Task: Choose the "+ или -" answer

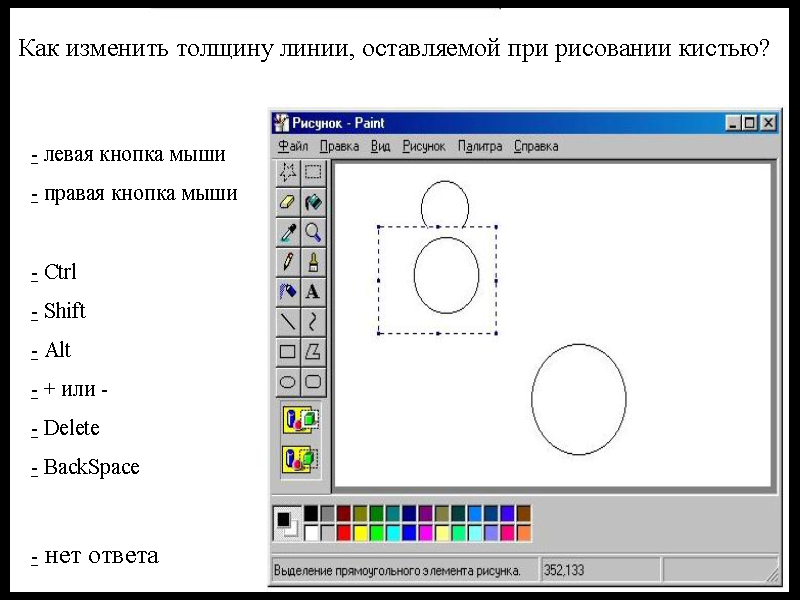Action: (x=69, y=389)
